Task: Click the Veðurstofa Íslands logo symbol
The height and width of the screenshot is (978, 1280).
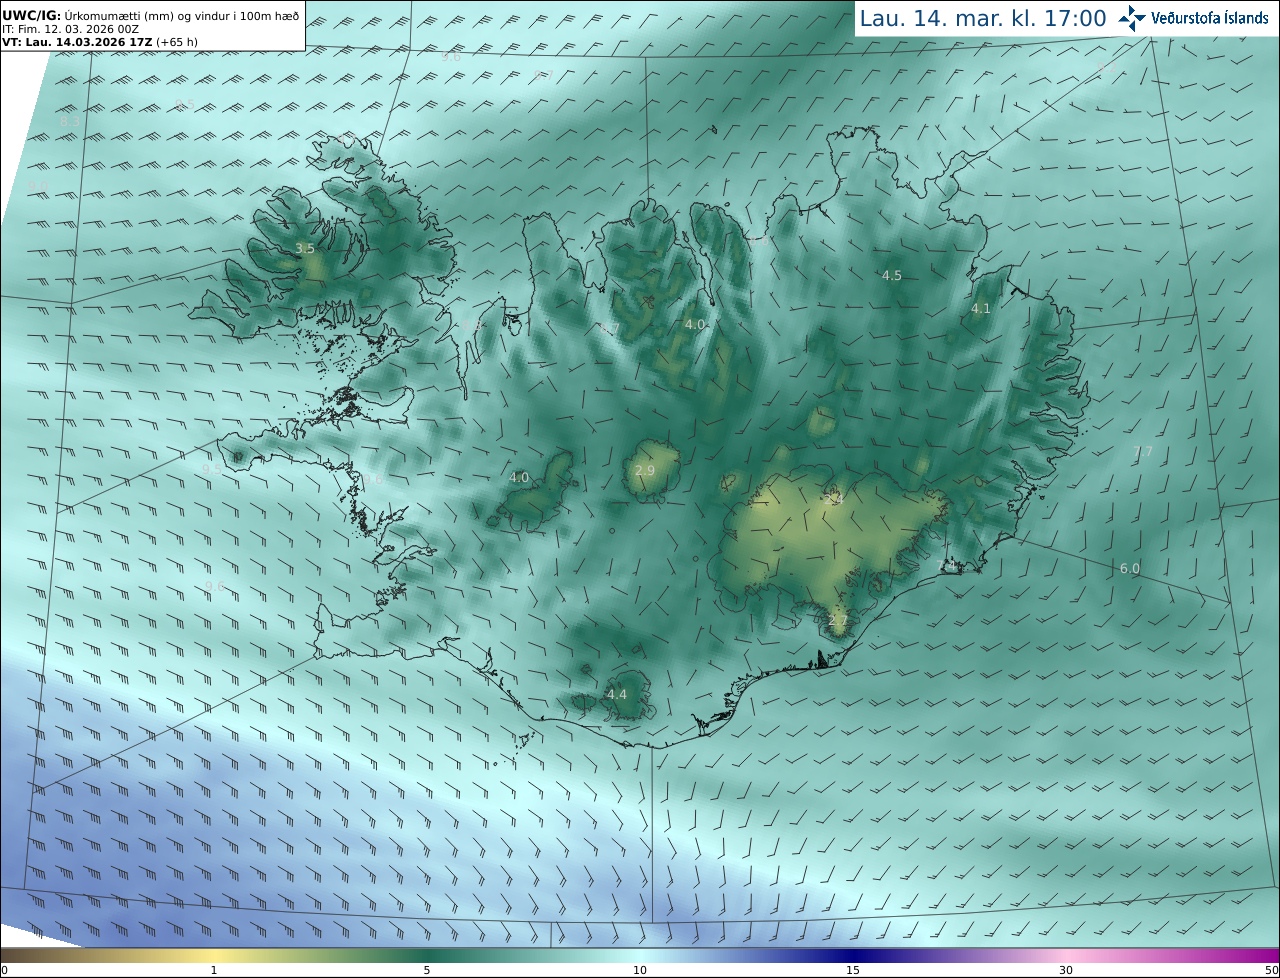Action: pos(1132,18)
